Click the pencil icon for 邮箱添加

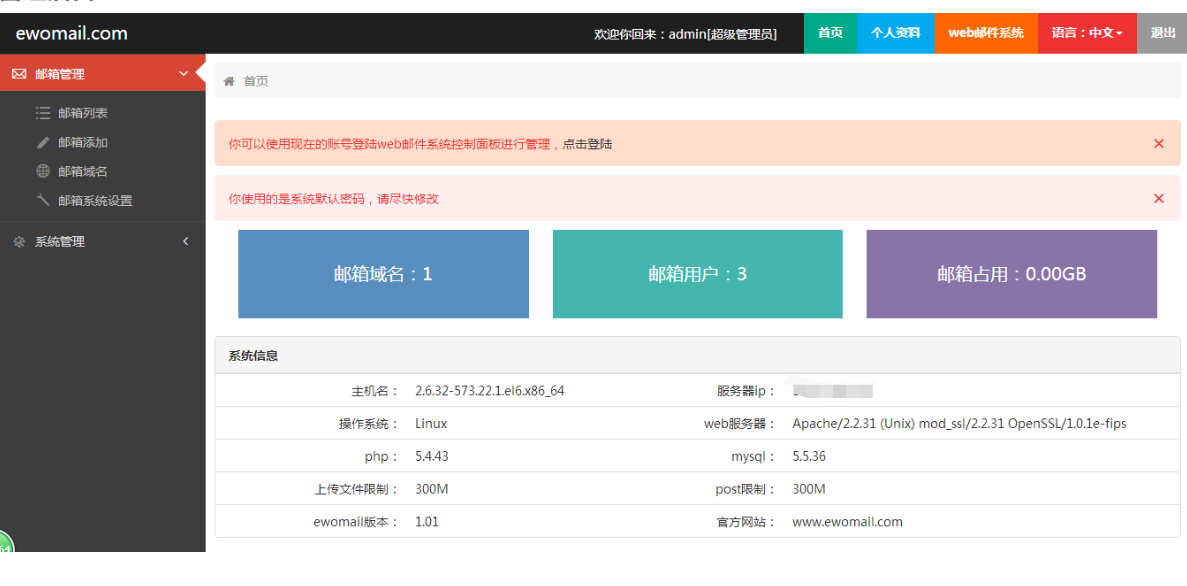coord(42,142)
